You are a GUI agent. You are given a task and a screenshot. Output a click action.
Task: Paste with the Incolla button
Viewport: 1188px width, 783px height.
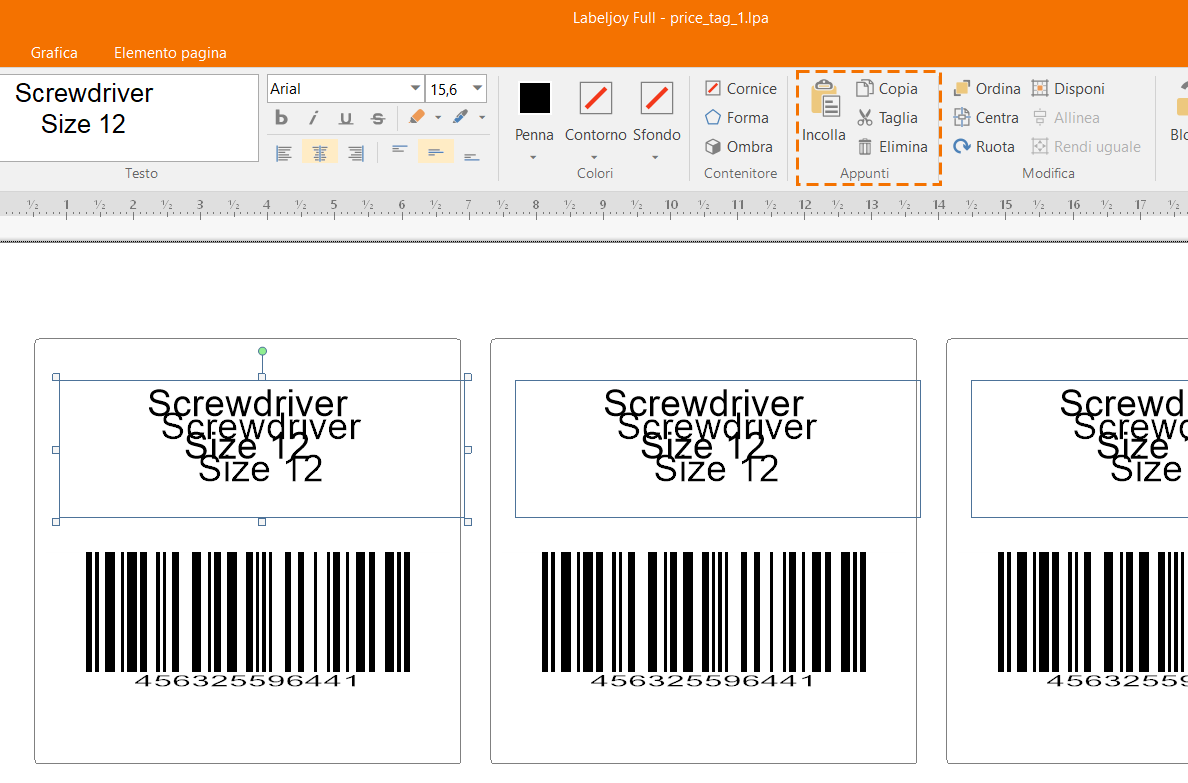click(824, 111)
